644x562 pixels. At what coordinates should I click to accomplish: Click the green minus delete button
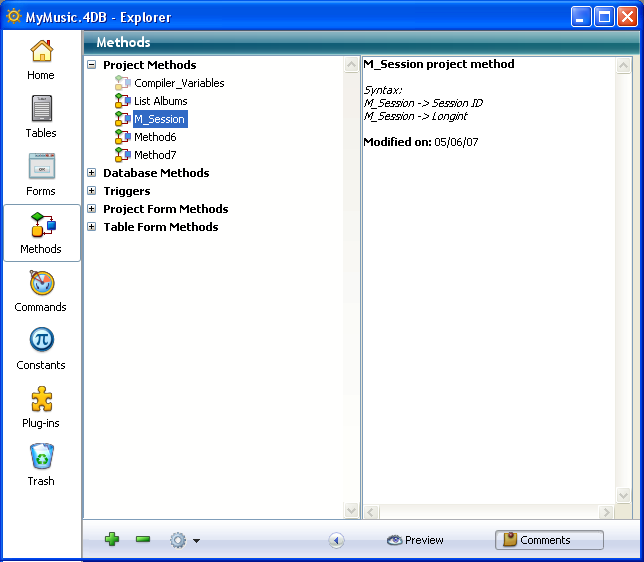point(143,540)
